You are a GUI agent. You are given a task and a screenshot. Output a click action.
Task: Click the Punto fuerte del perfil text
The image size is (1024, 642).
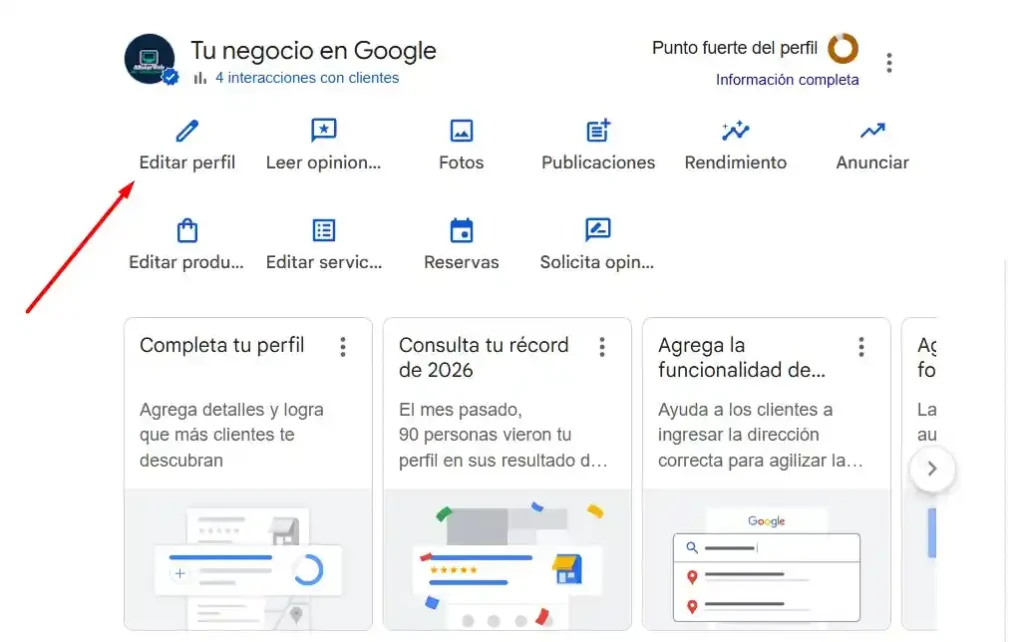click(735, 48)
